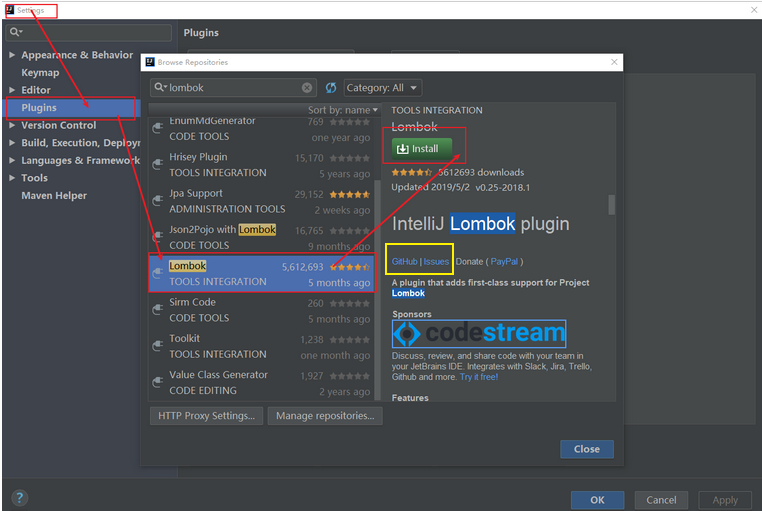Screen dimensions: 762x511
Task: Click the codestream sponsor banner
Action: tap(479, 334)
